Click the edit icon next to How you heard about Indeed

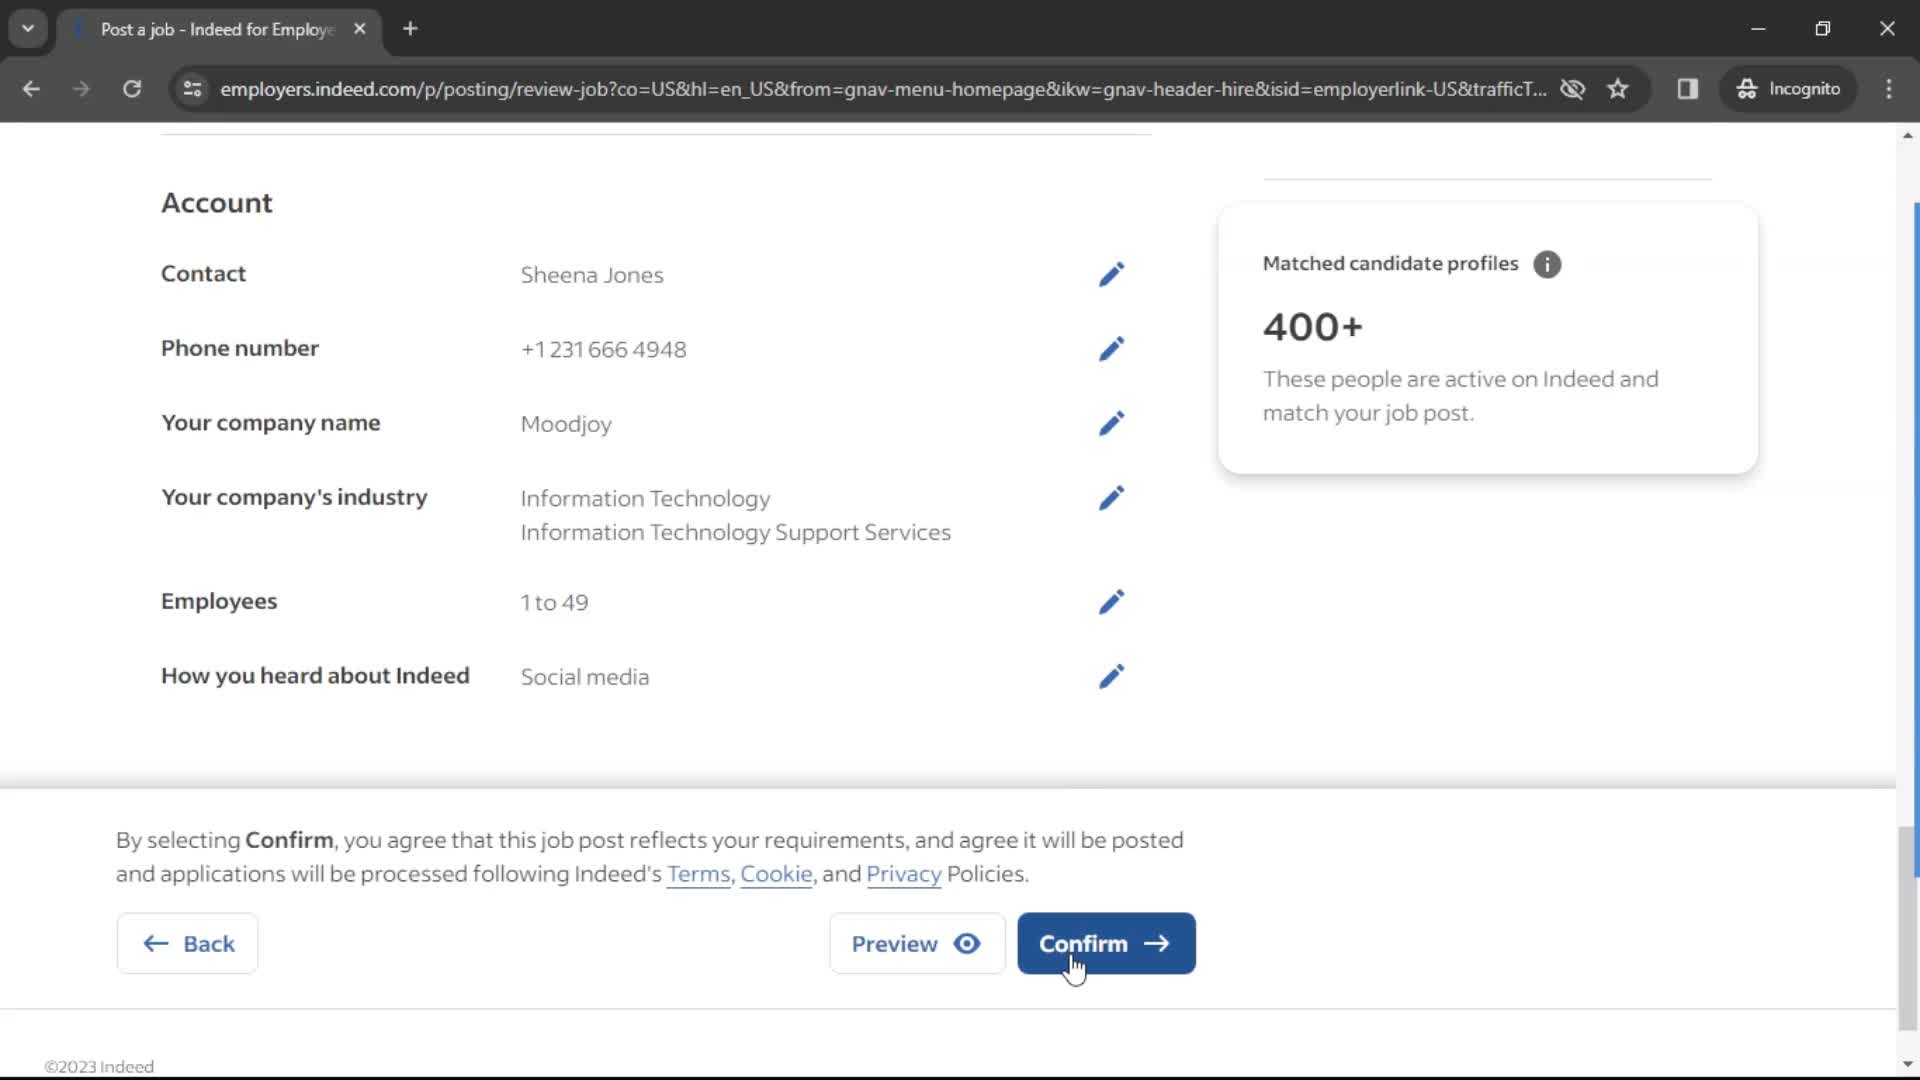(x=1112, y=675)
